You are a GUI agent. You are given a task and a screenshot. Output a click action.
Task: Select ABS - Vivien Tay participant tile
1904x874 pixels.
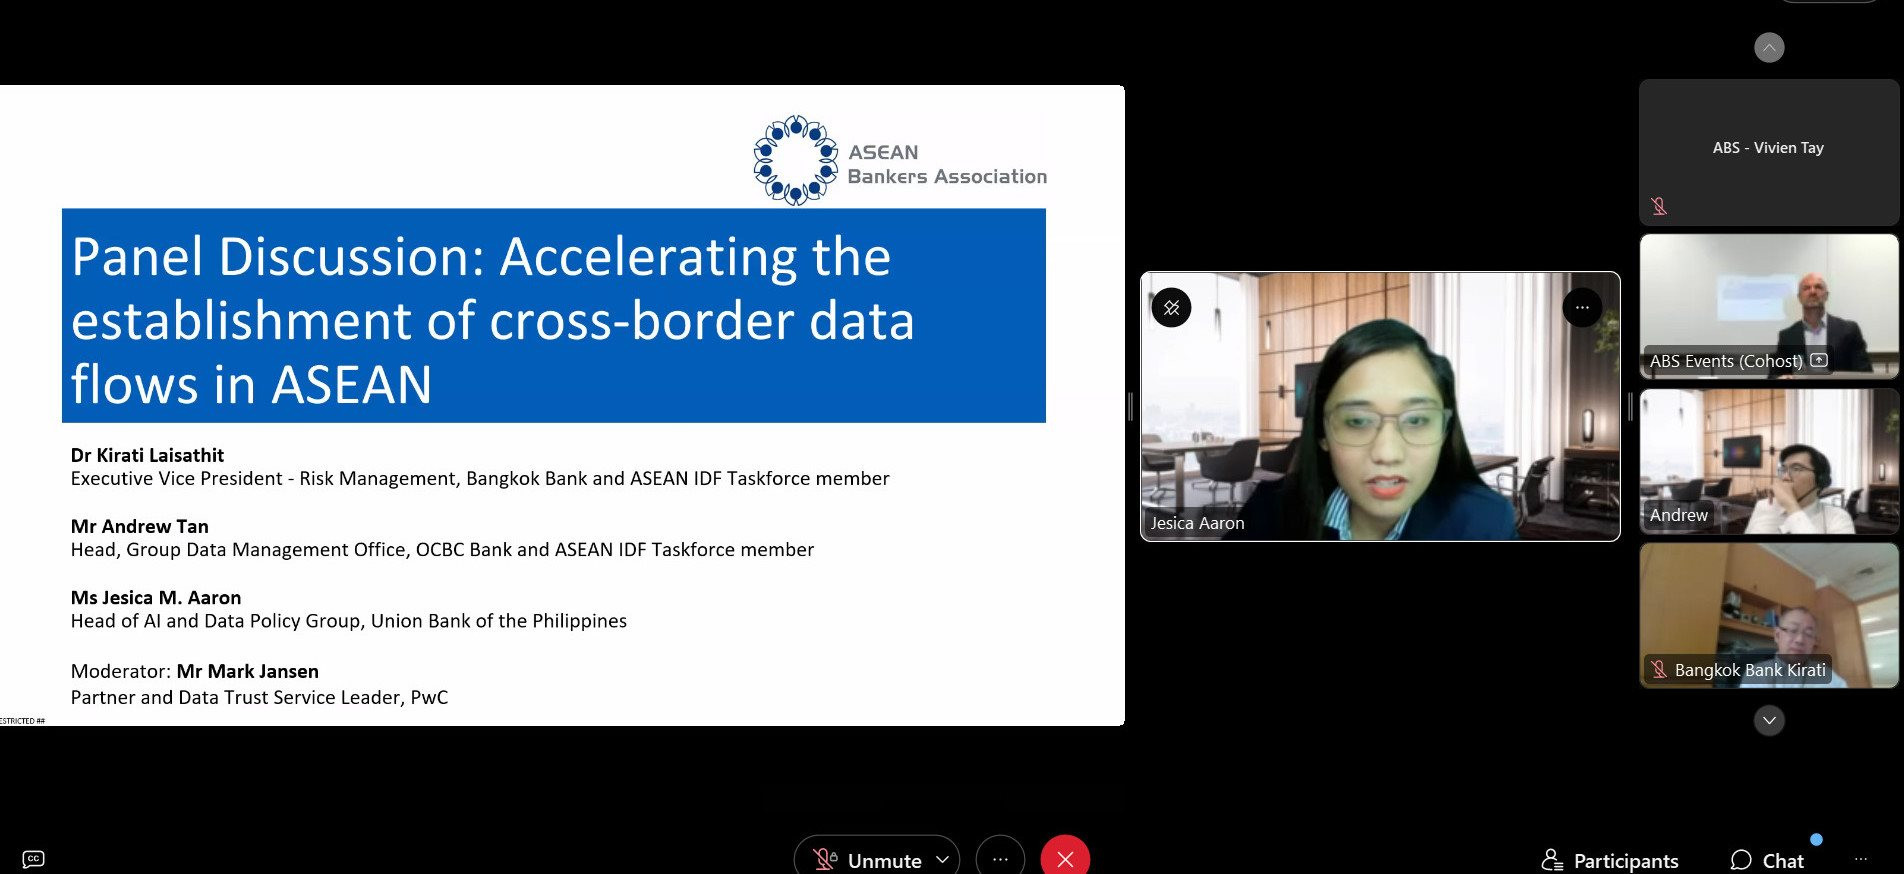[1768, 152]
